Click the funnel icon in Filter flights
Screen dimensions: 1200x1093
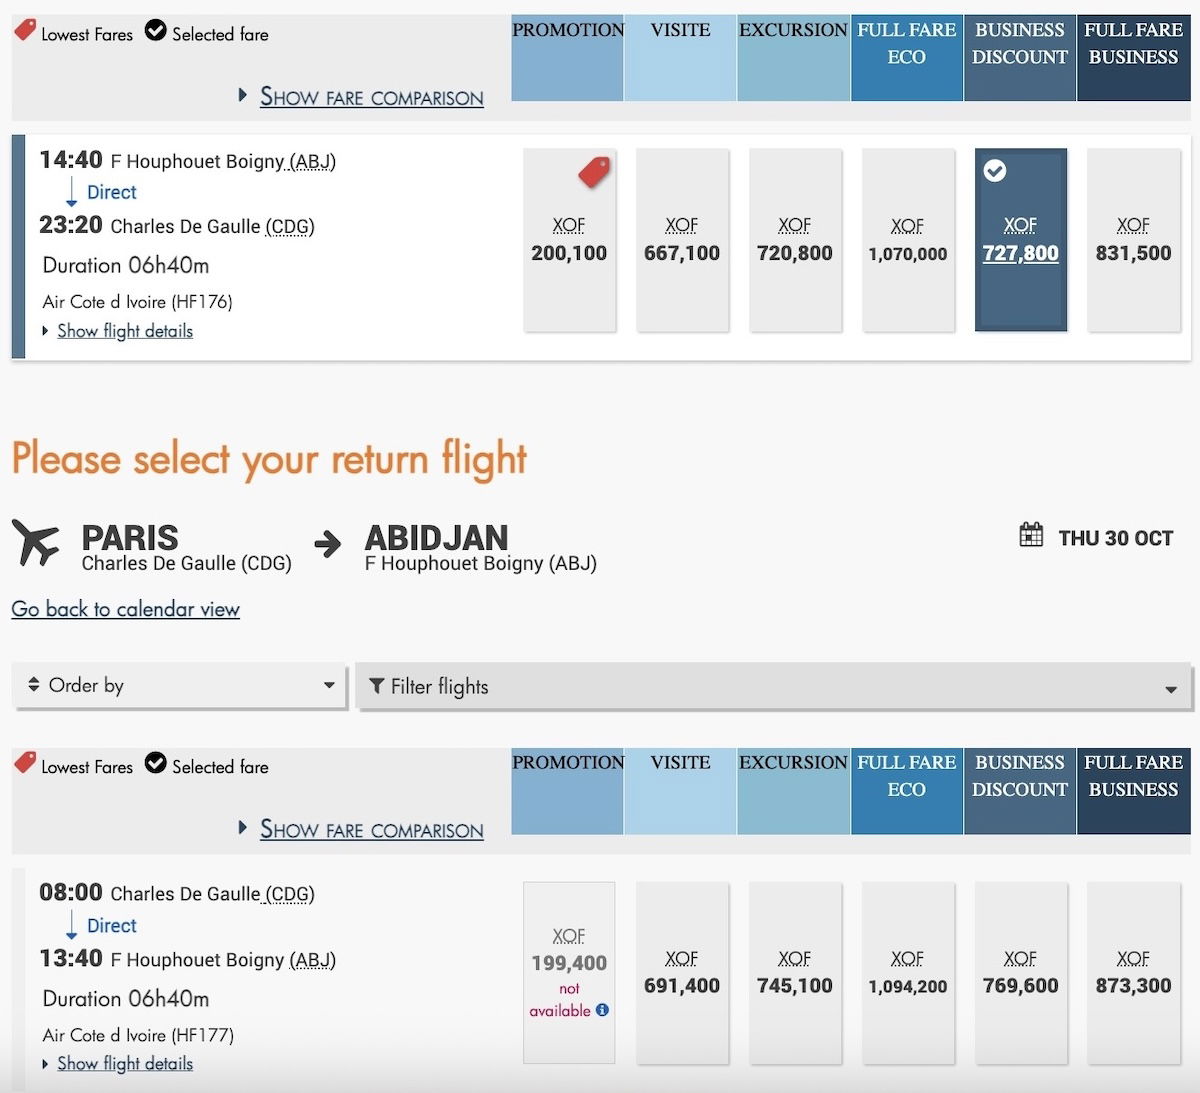point(377,686)
